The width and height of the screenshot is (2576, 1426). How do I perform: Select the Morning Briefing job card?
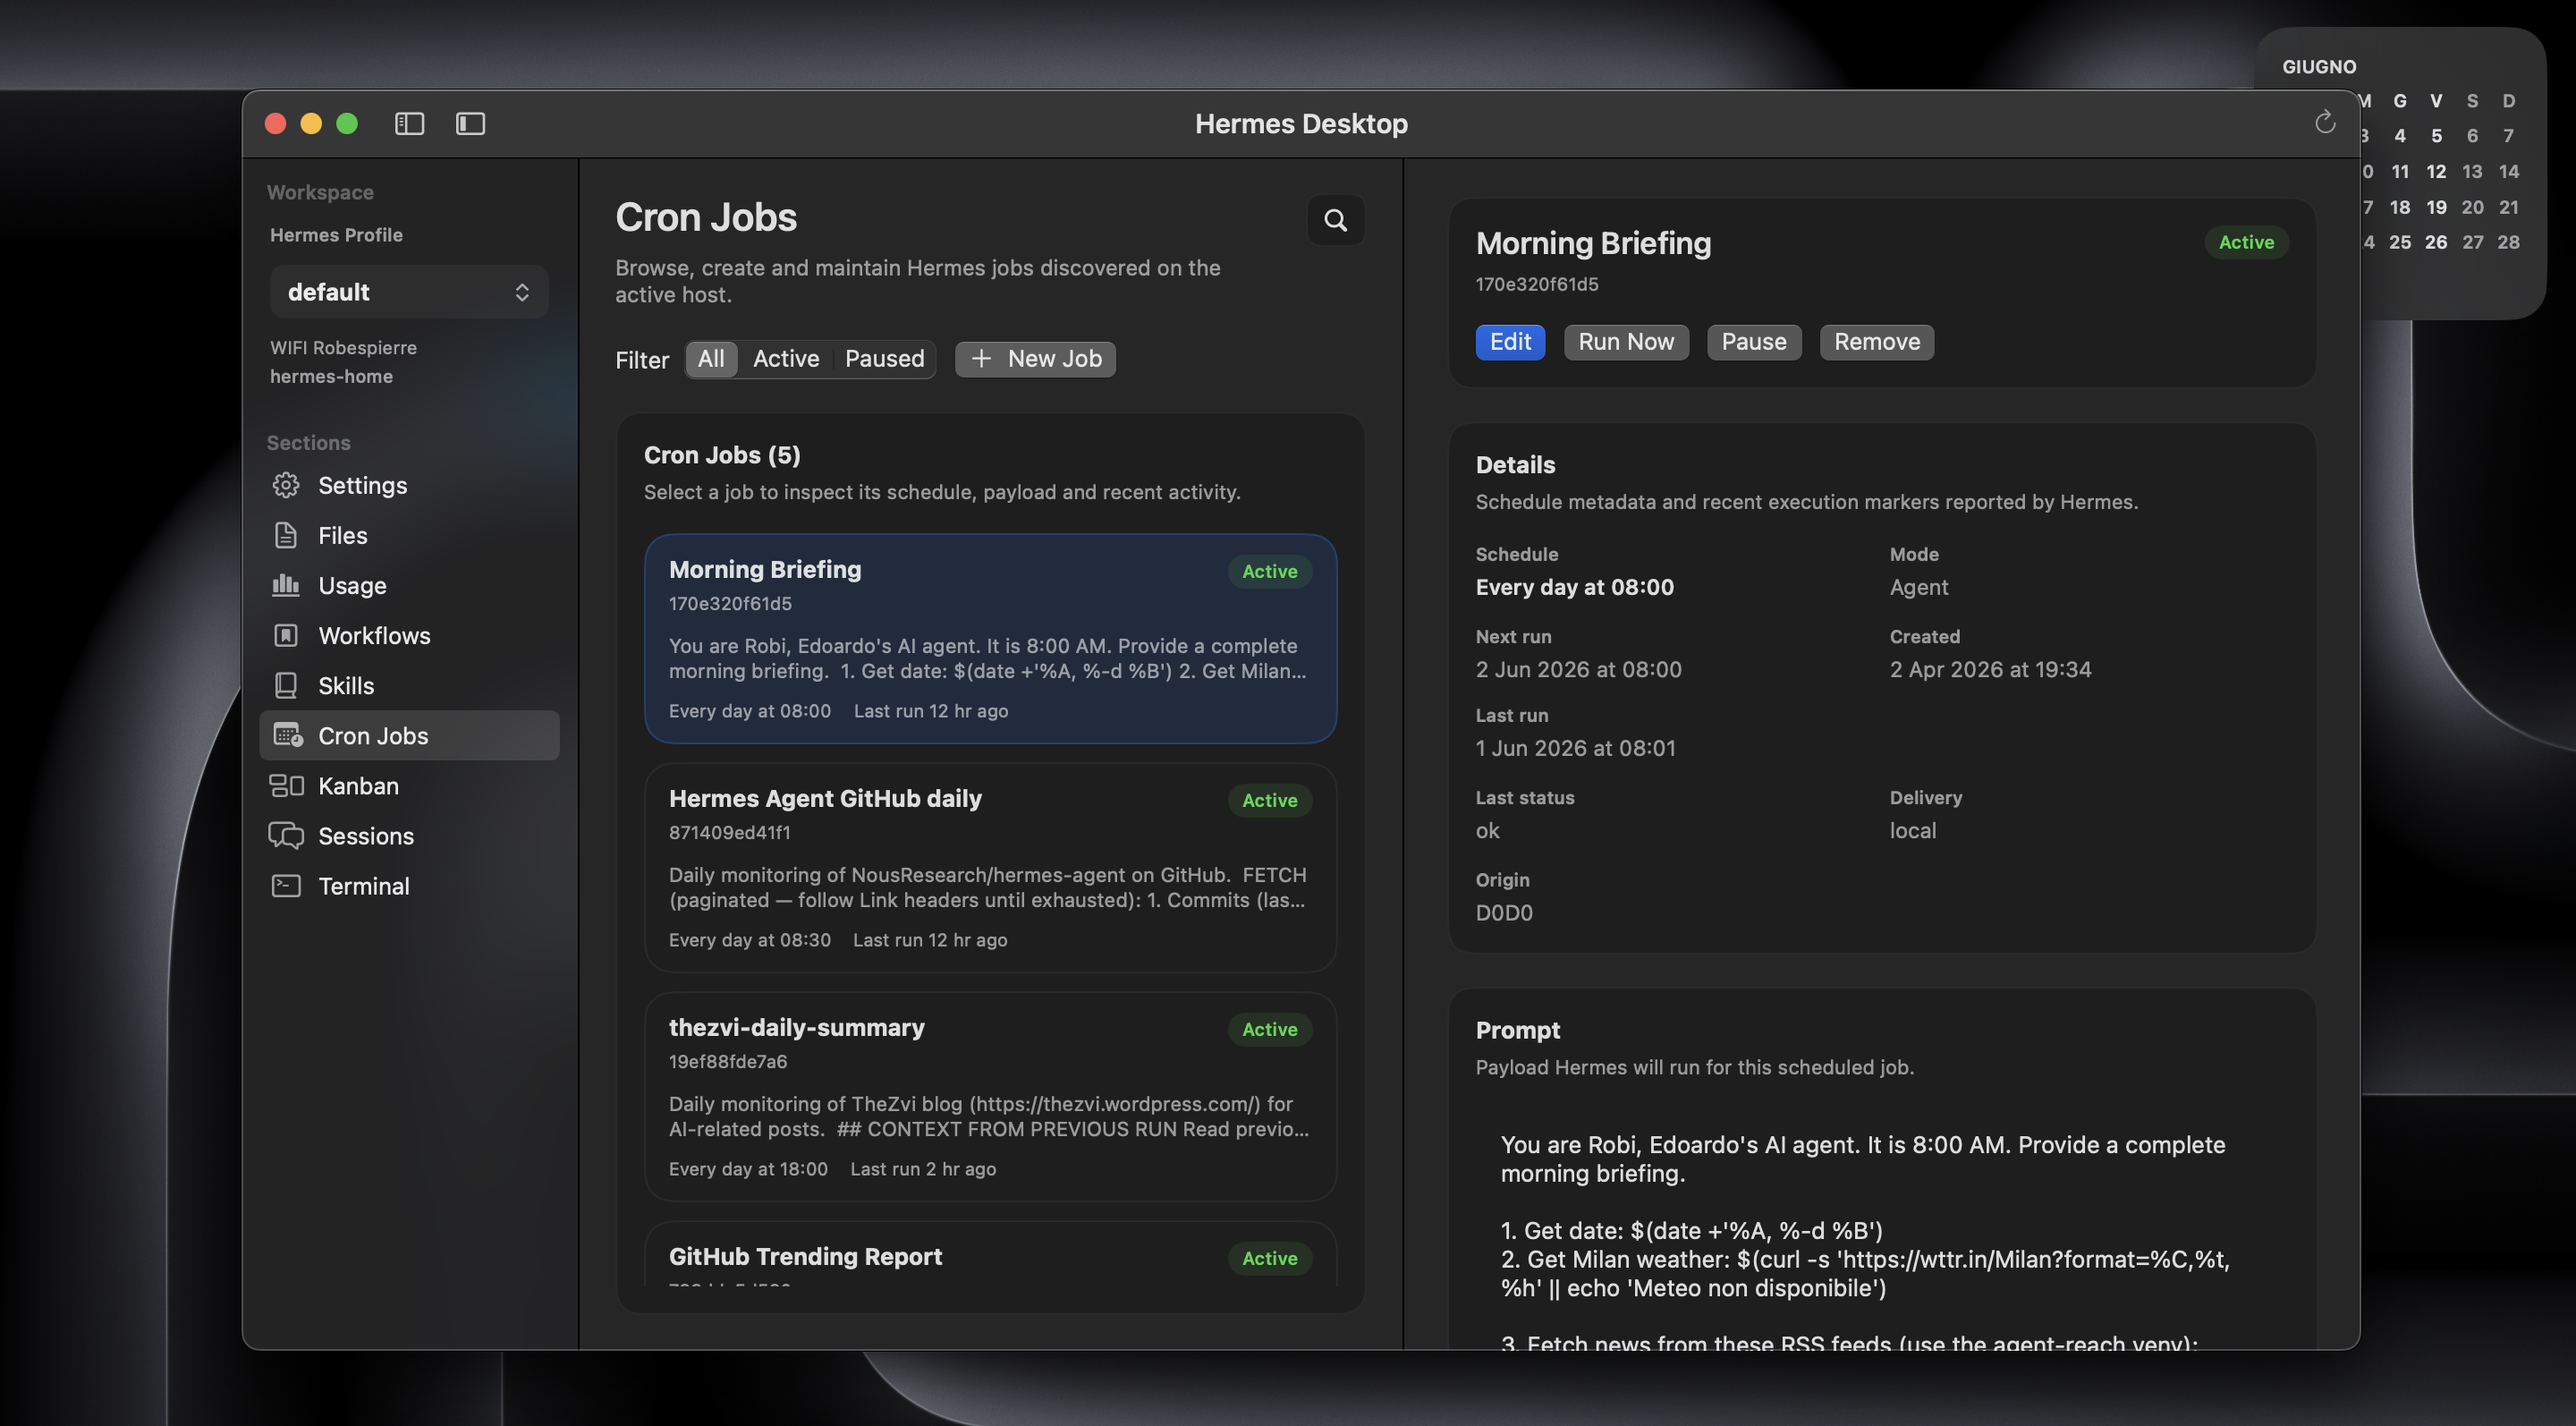[x=990, y=638]
